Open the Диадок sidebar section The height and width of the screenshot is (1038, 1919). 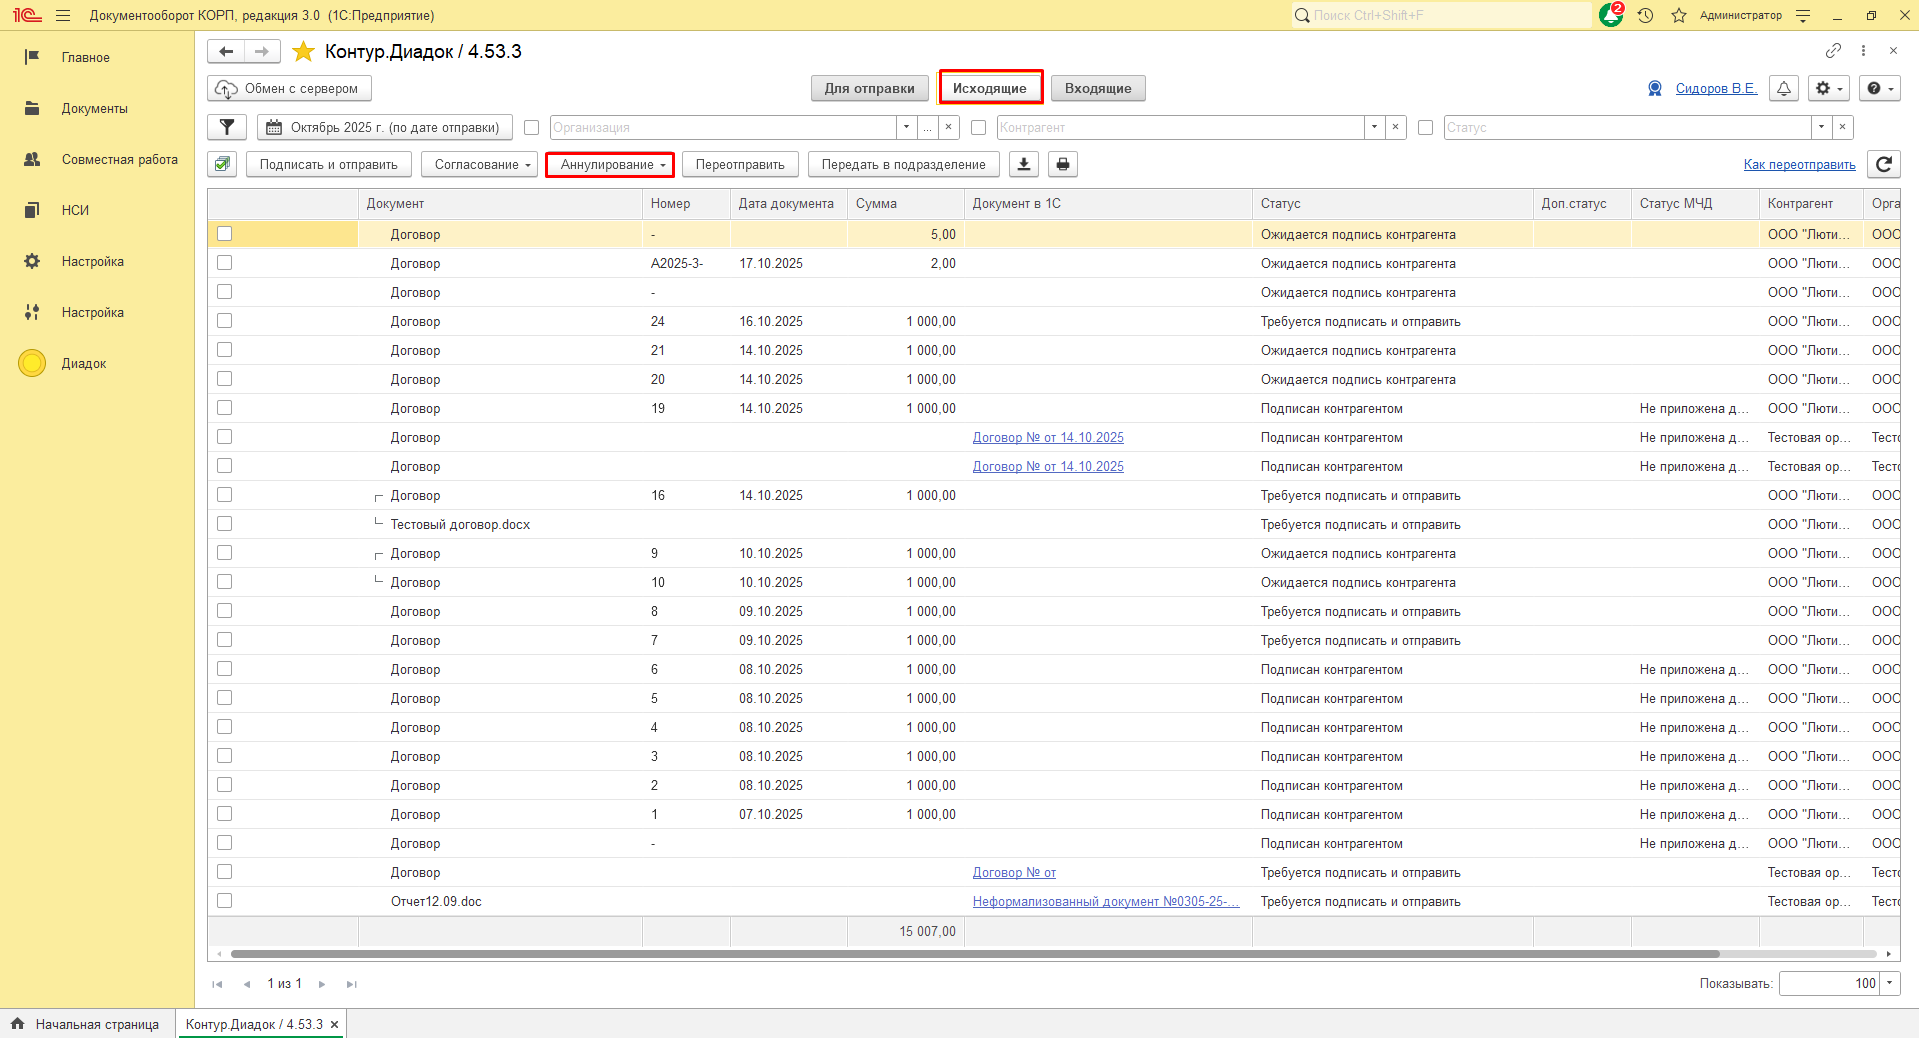point(84,363)
